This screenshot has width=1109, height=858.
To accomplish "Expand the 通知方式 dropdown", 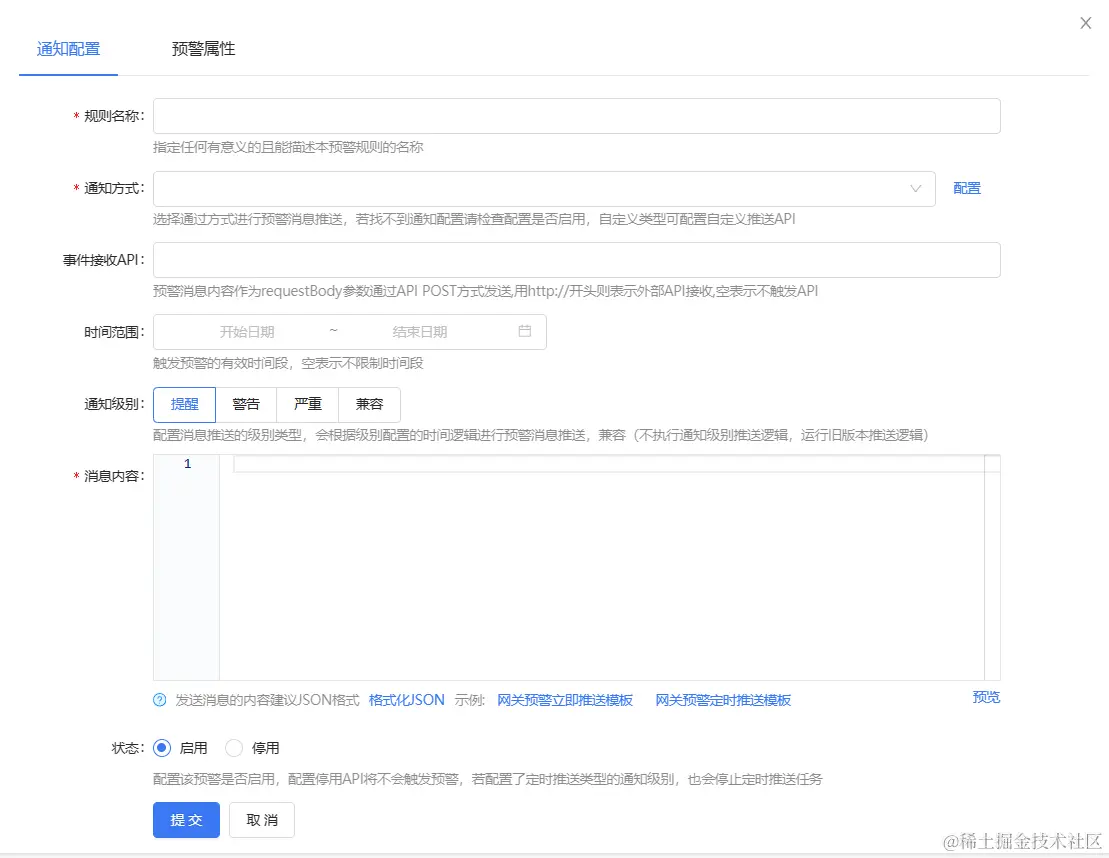I will click(544, 189).
